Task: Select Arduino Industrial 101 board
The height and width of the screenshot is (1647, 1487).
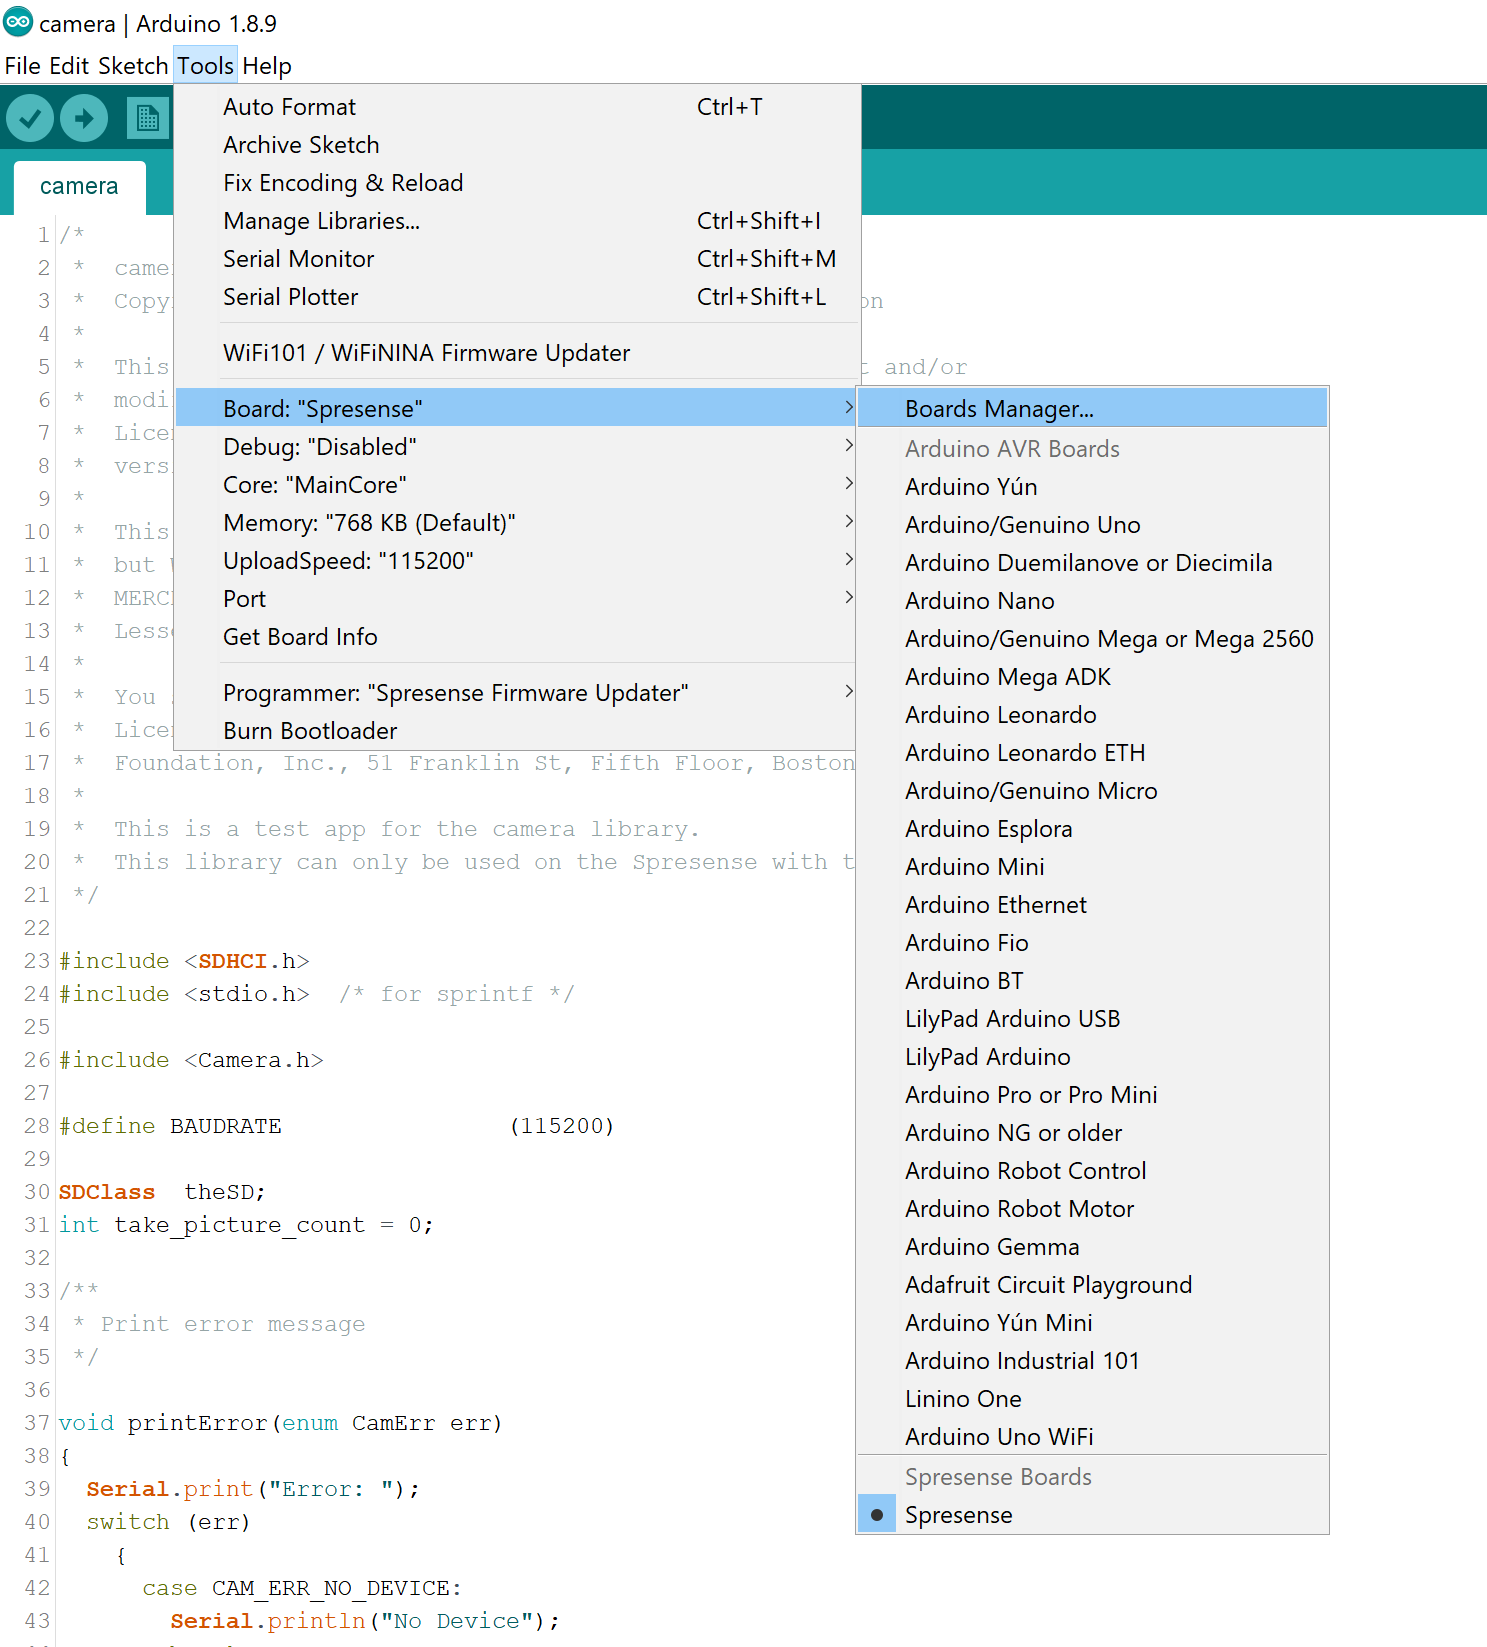Action: coord(1092,1360)
